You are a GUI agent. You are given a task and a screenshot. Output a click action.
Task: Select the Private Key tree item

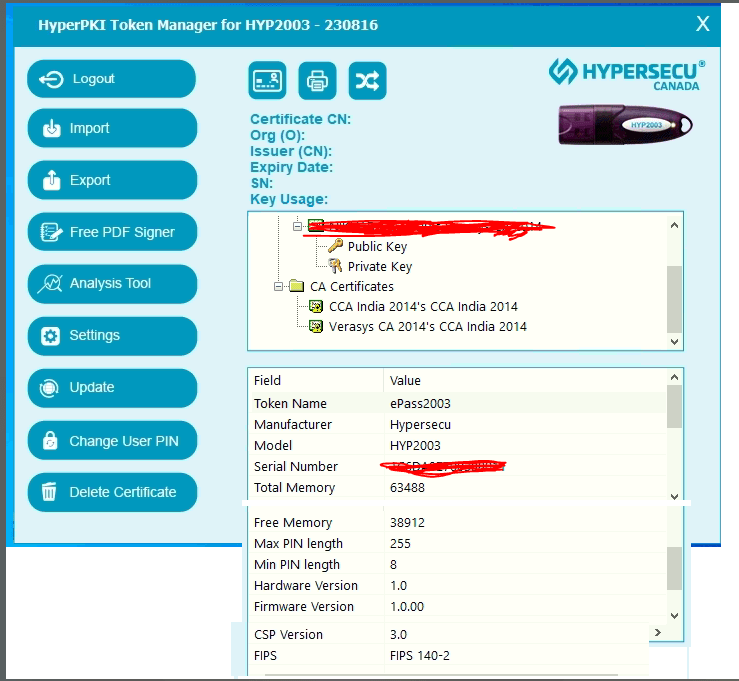[x=380, y=267]
